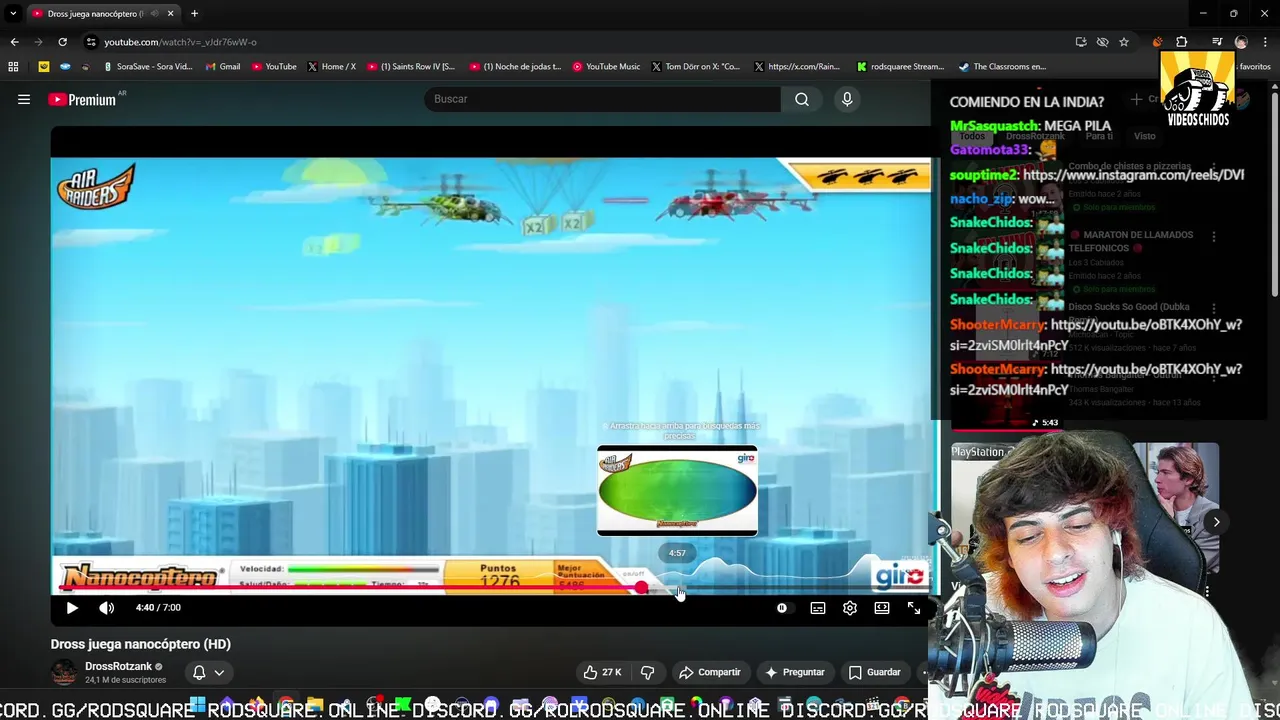The width and height of the screenshot is (1280, 720).
Task: Save video with Guardar button
Action: (x=874, y=672)
